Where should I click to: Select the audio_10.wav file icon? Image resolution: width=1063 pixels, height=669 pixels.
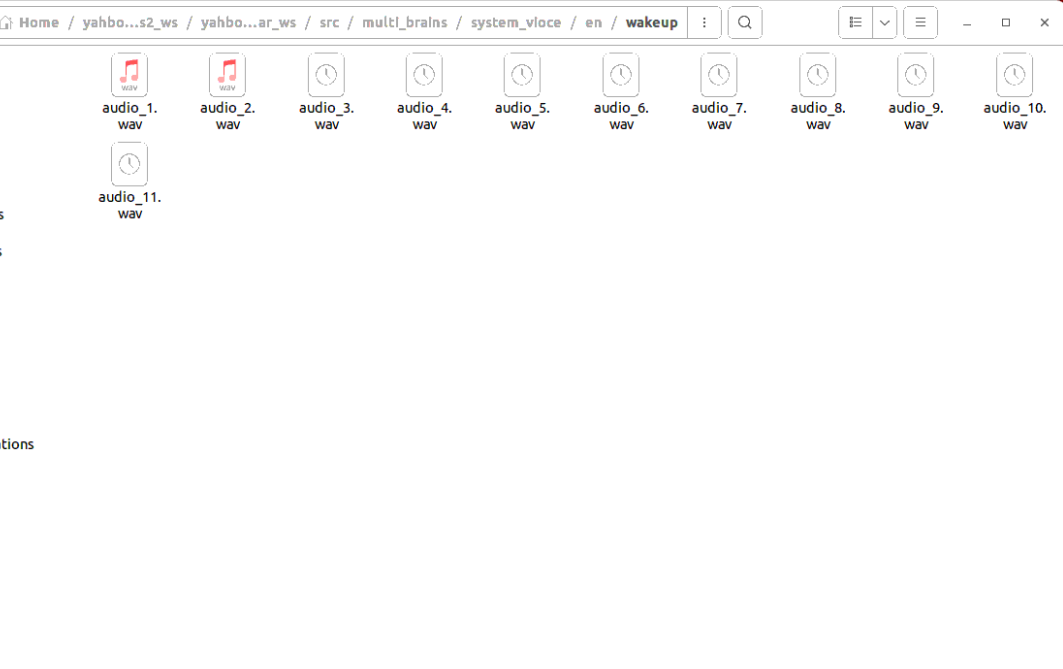tap(1014, 75)
